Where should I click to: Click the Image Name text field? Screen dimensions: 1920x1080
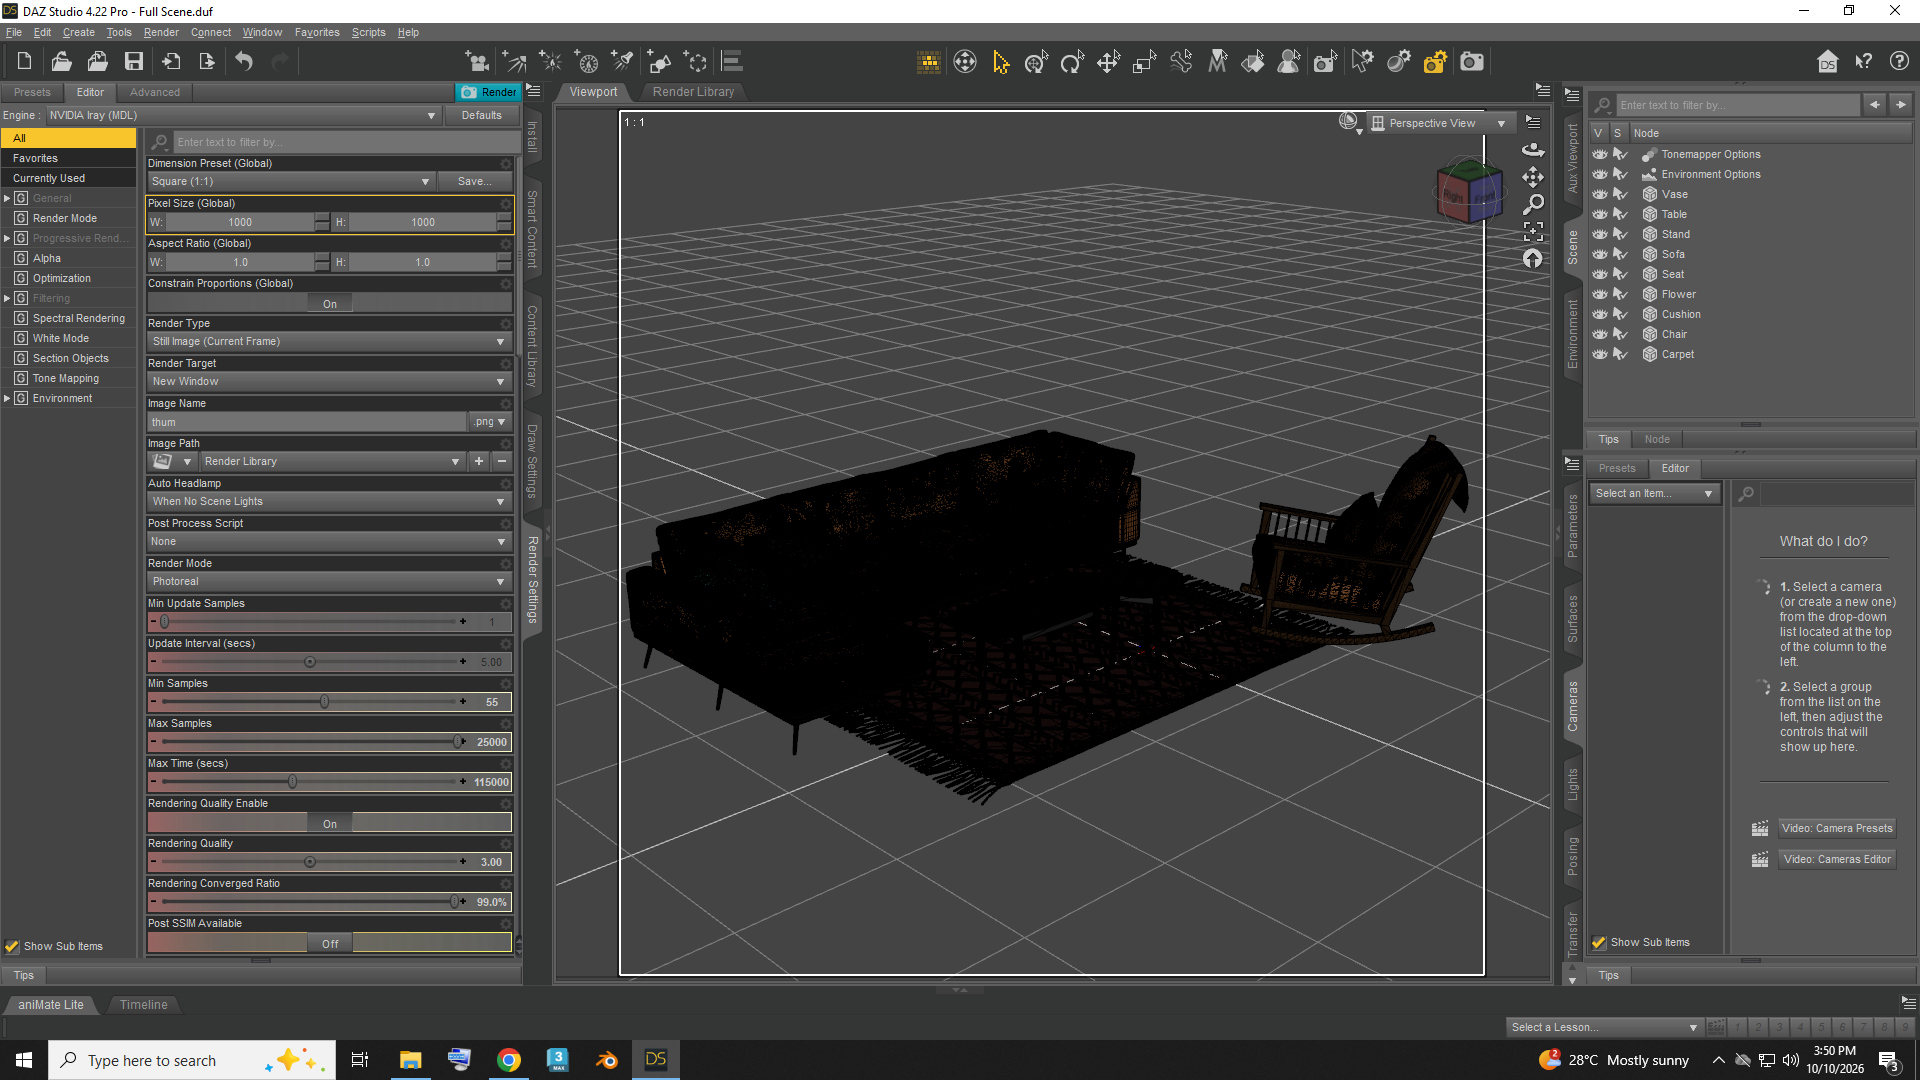pos(307,422)
